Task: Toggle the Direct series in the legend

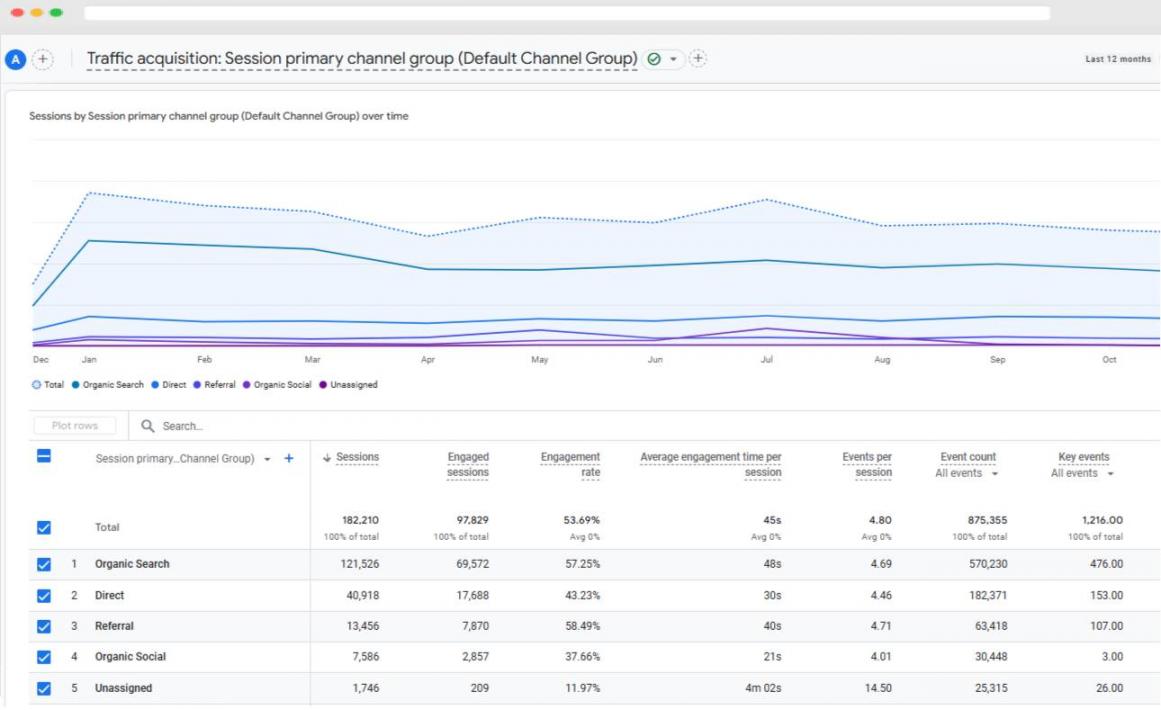Action: click(169, 385)
